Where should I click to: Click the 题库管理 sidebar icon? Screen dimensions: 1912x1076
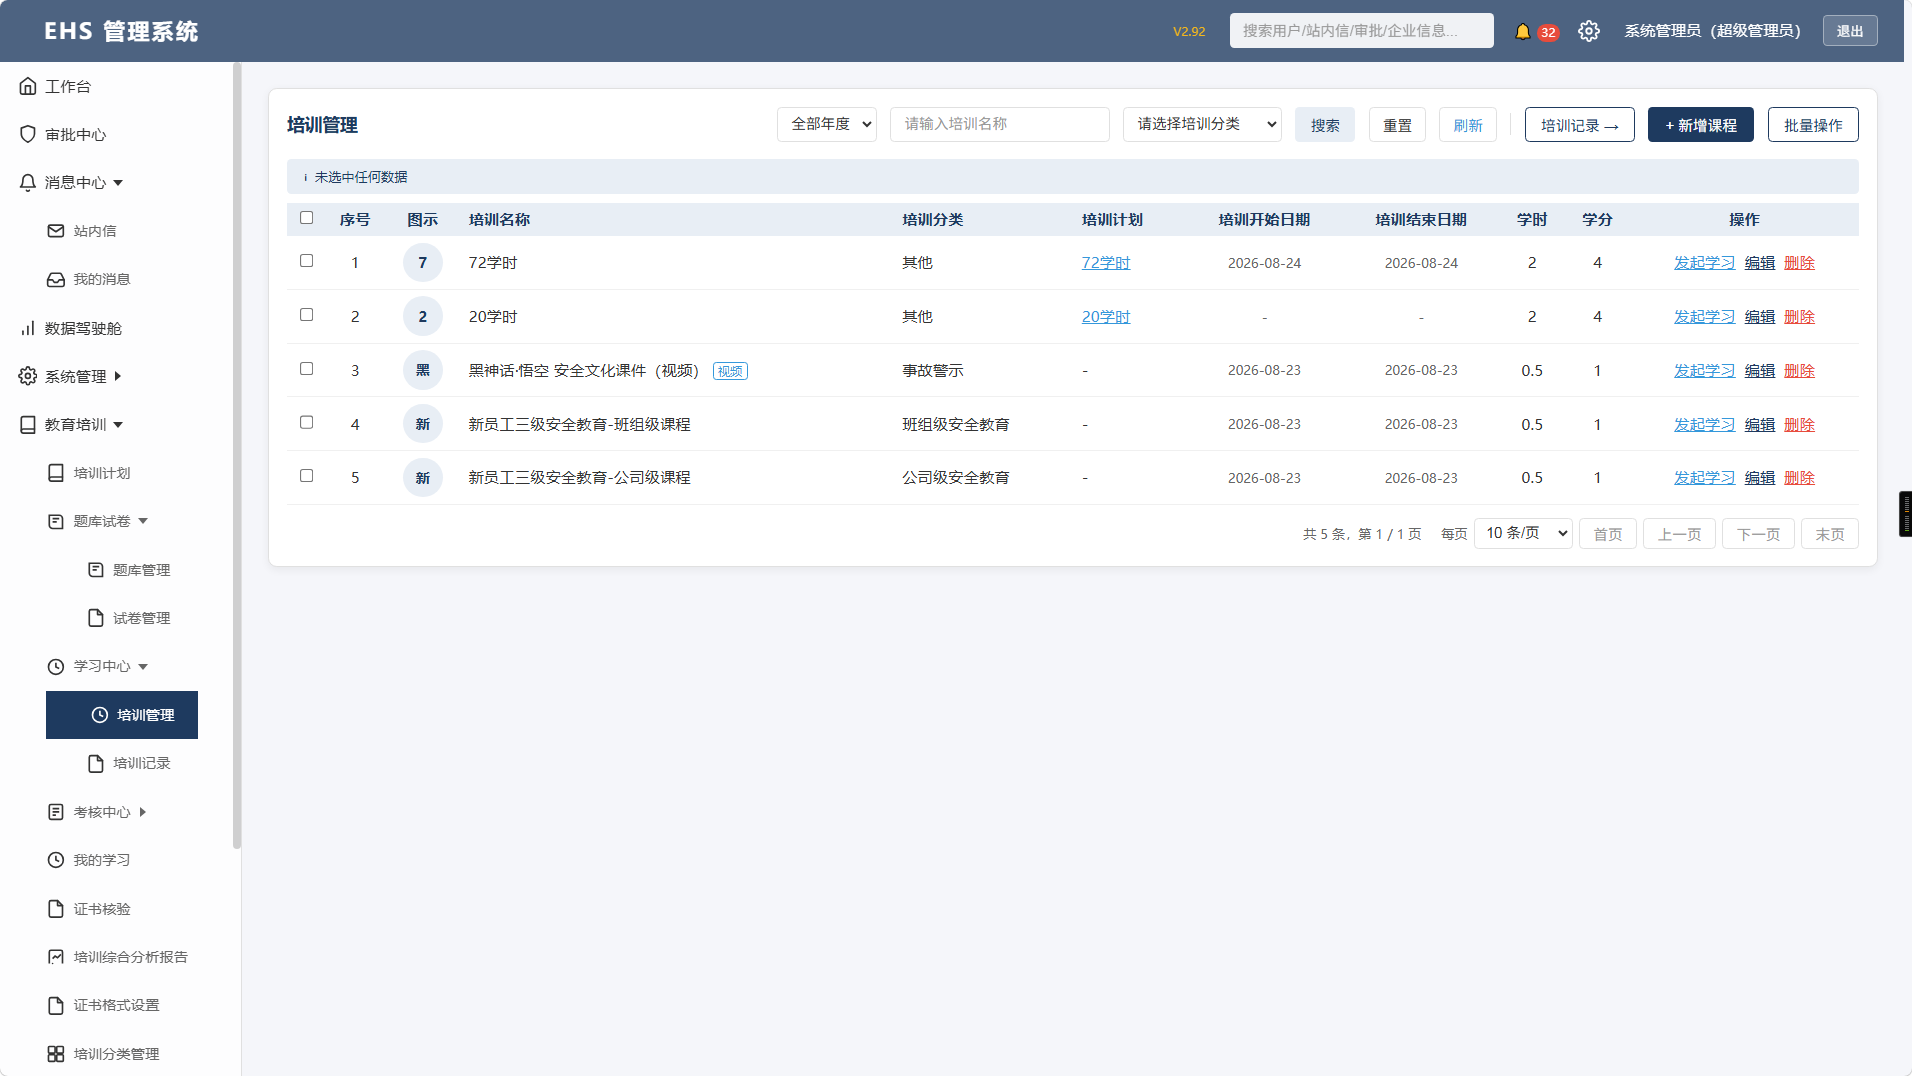[x=96, y=570]
